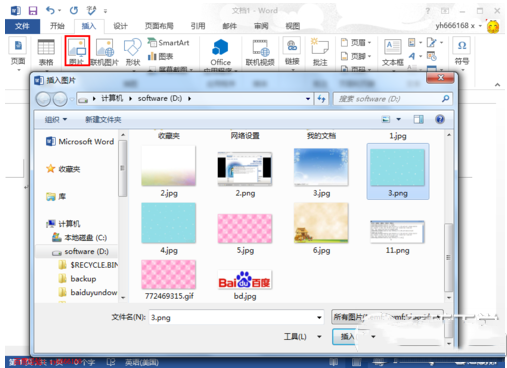The image size is (507, 368).
Task: Select the 2.png screenshot thumbnail
Action: click(245, 169)
